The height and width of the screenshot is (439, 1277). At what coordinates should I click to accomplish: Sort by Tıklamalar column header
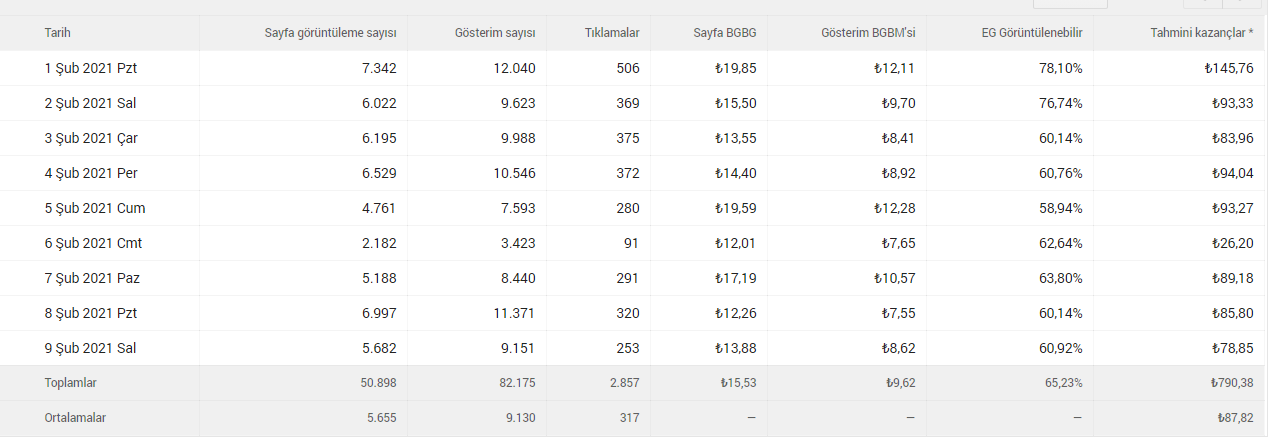612,33
